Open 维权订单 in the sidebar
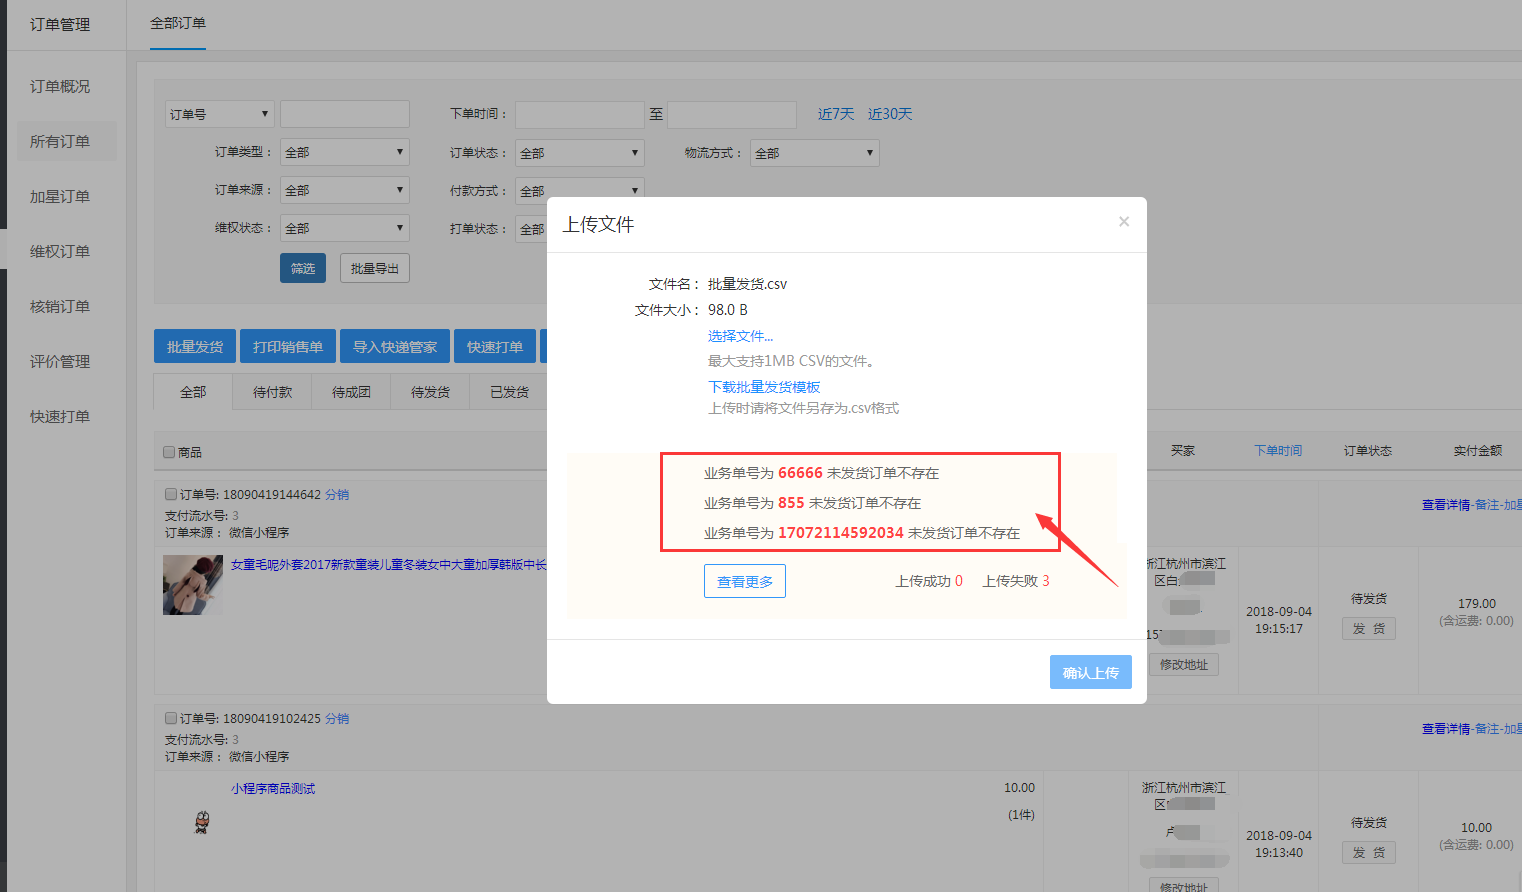Image resolution: width=1522 pixels, height=892 pixels. click(60, 252)
